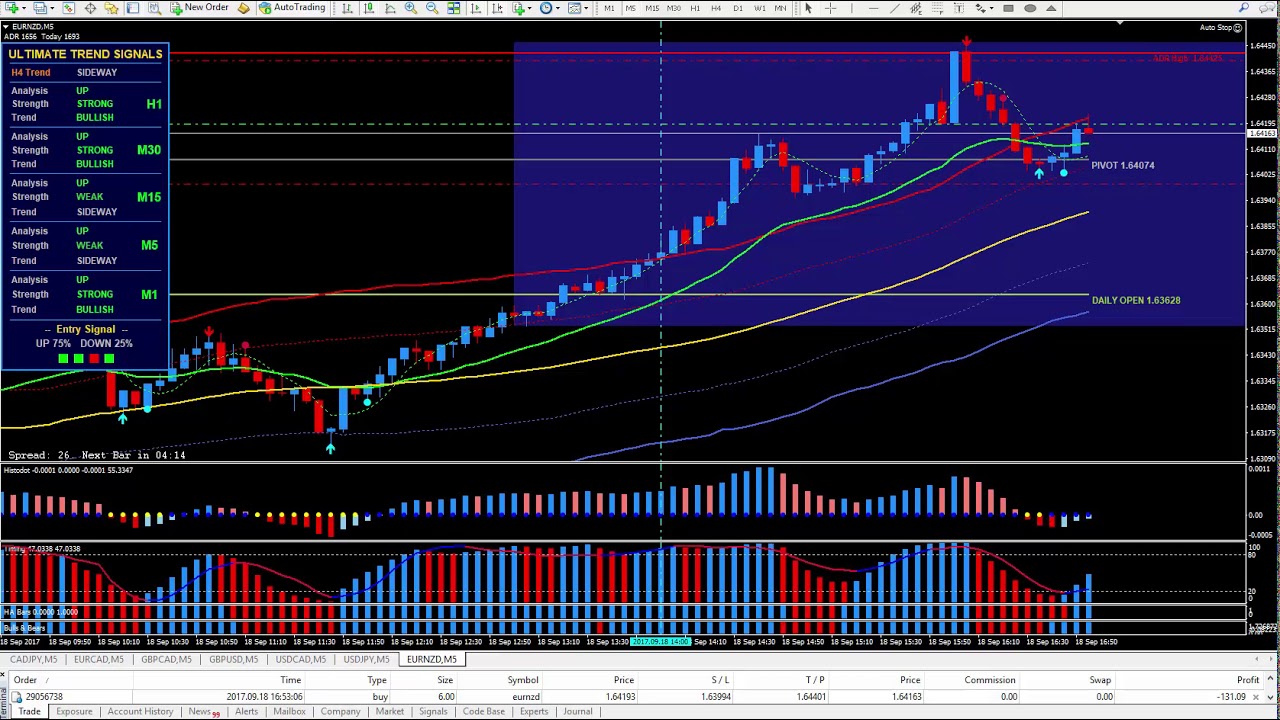The width and height of the screenshot is (1280, 720).
Task: Zoom out on the chart
Action: (x=432, y=8)
